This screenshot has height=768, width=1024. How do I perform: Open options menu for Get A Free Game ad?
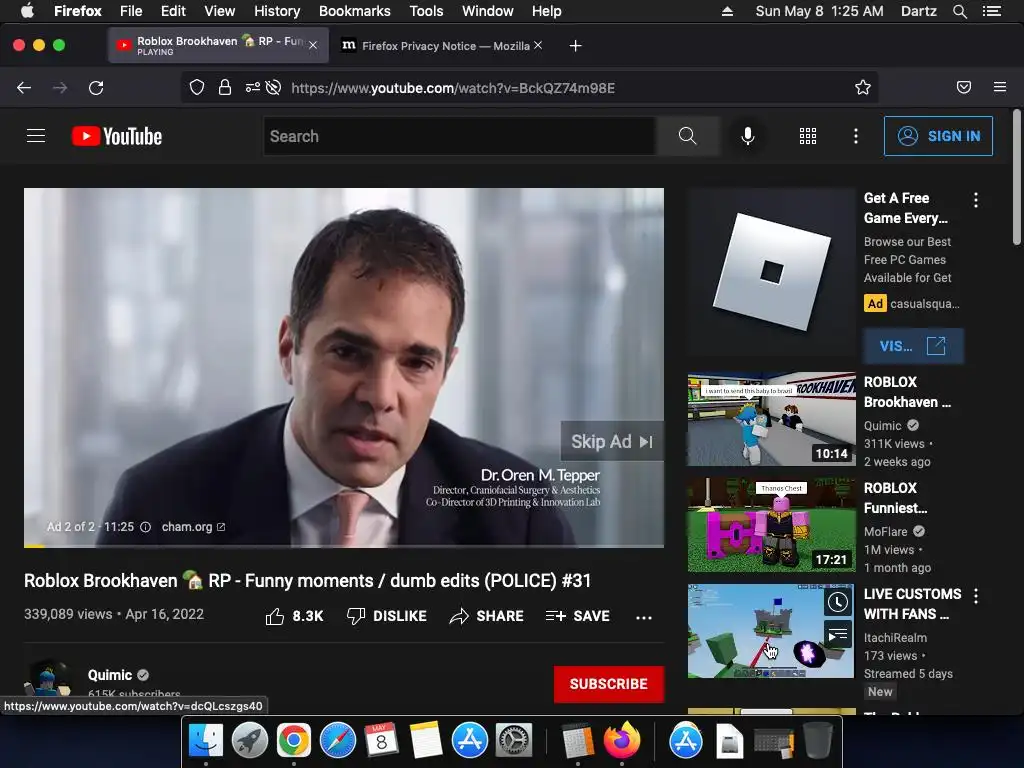point(976,200)
